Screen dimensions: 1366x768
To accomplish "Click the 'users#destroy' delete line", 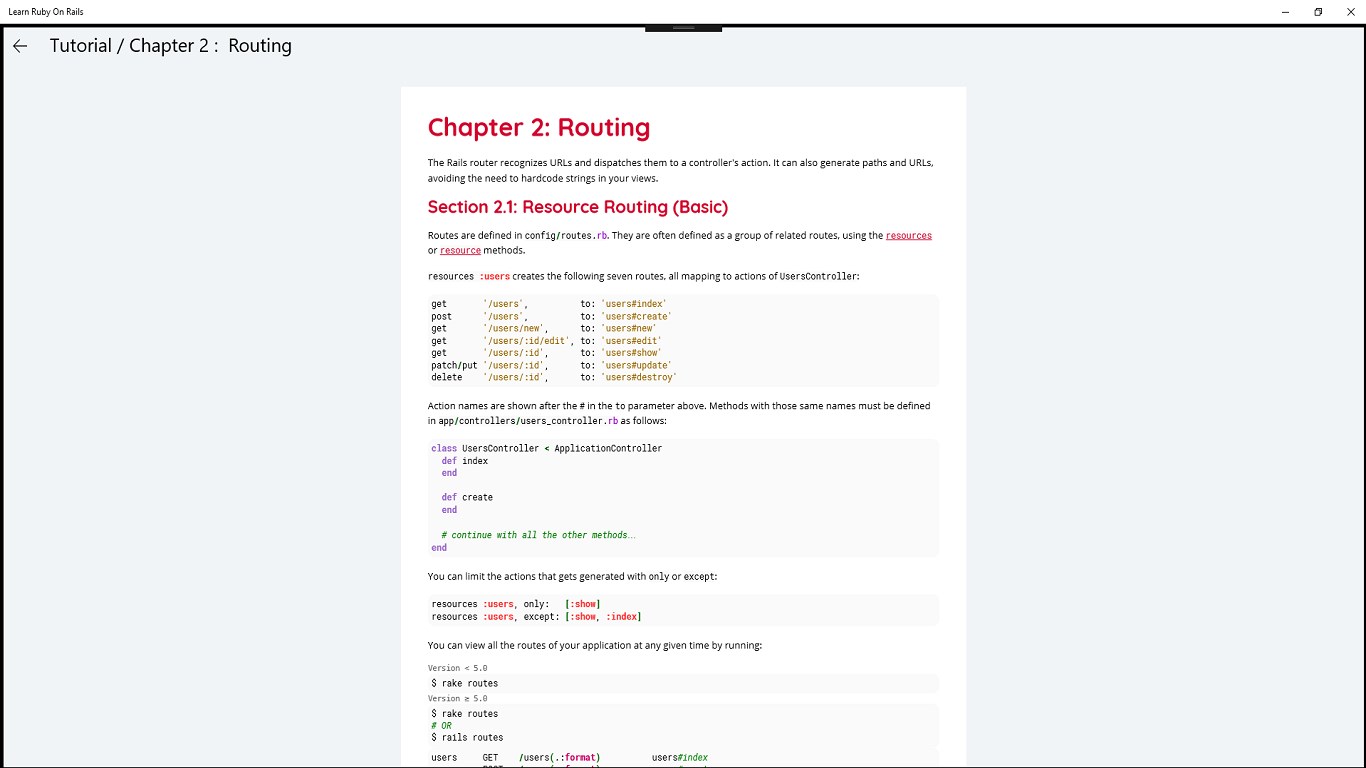I will click(554, 377).
